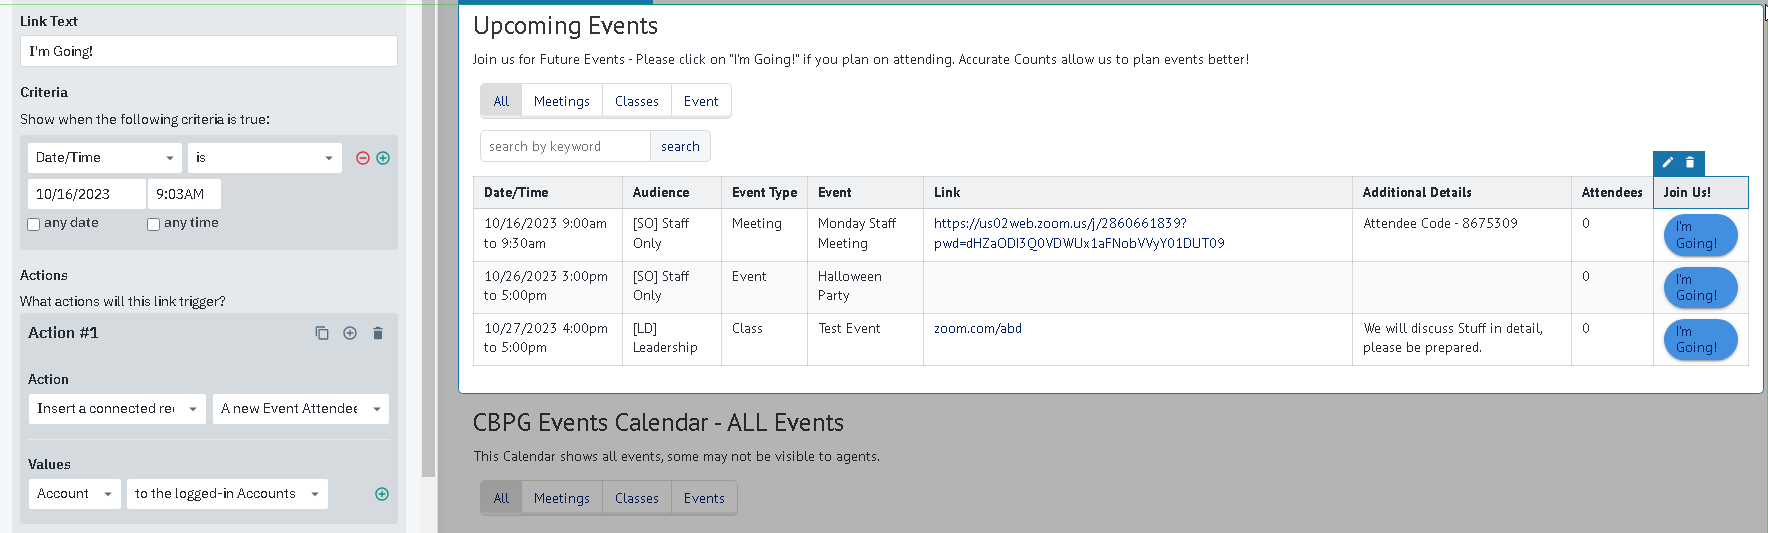
Task: Duplicate Action #1 with copy icon
Action: (x=322, y=333)
